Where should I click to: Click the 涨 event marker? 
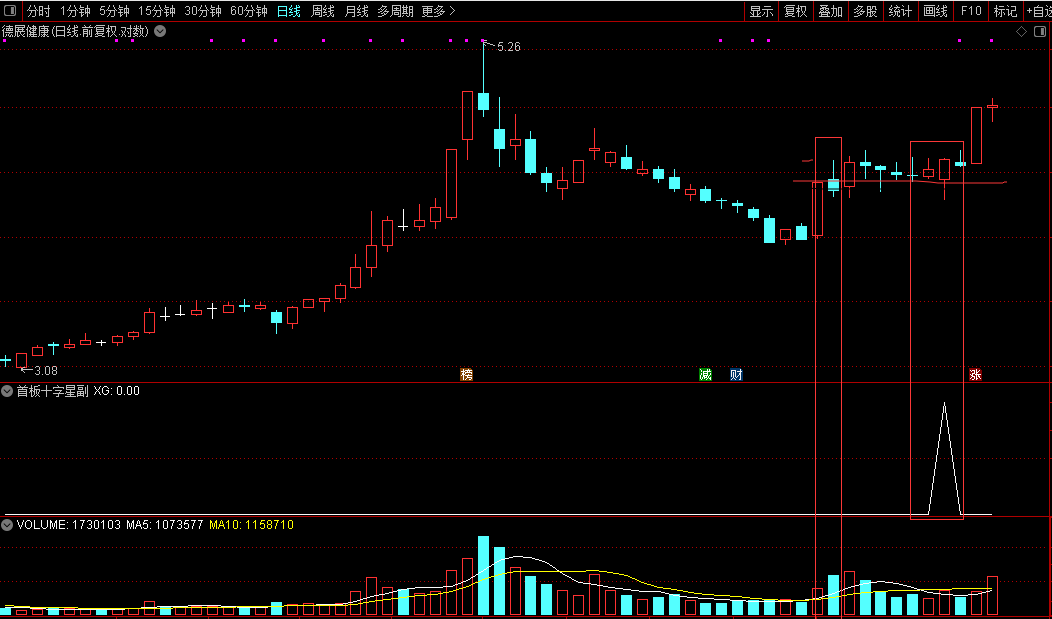click(x=976, y=374)
